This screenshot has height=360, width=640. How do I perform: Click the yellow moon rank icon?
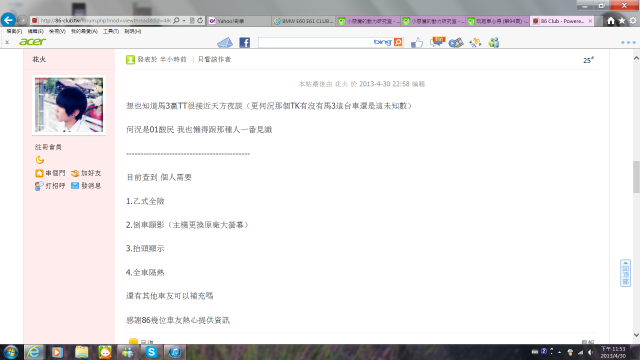click(40, 160)
